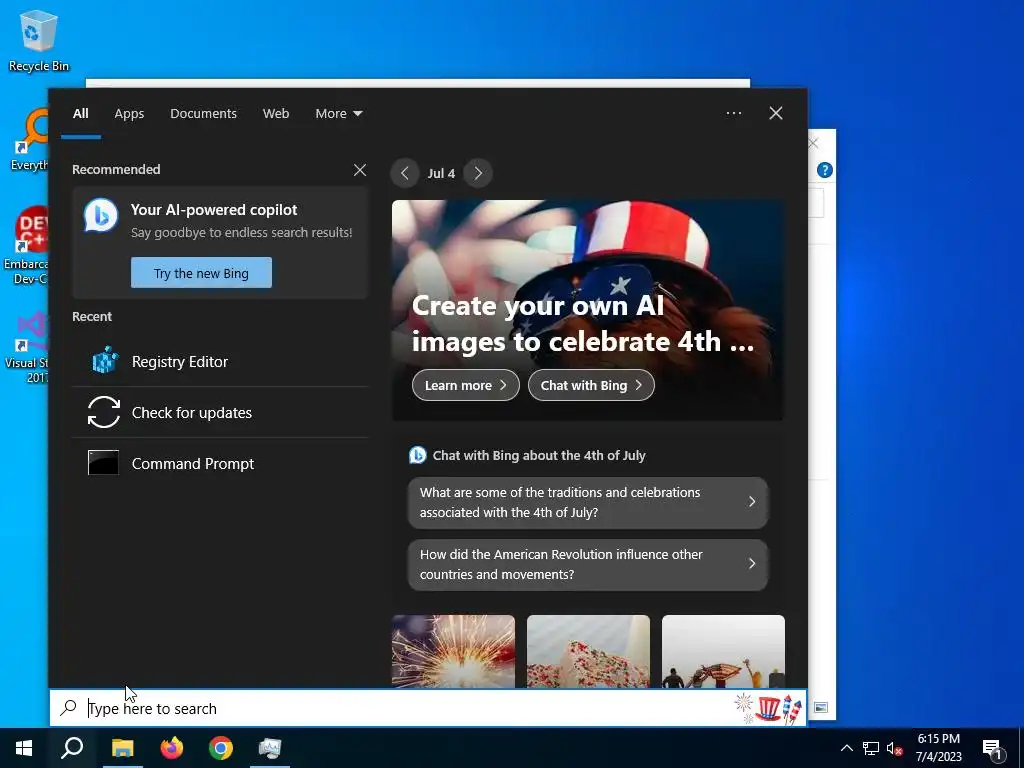Open the fireworks sparkler thumbnail

point(453,651)
